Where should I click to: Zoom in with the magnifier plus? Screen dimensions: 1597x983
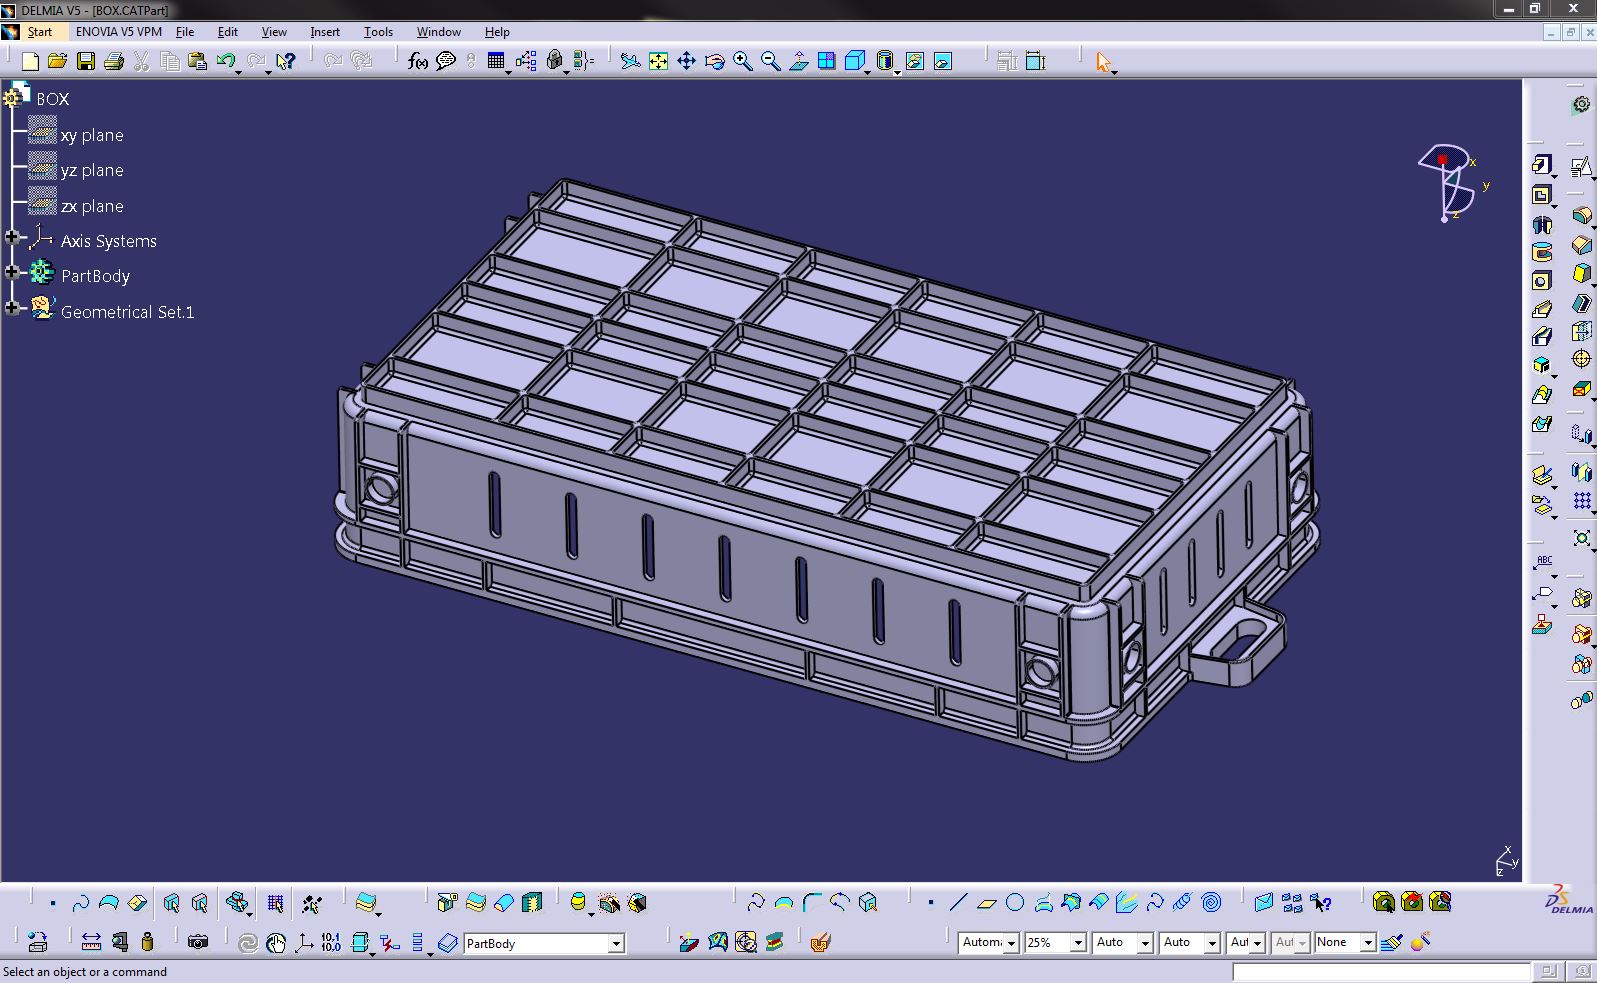click(x=742, y=62)
